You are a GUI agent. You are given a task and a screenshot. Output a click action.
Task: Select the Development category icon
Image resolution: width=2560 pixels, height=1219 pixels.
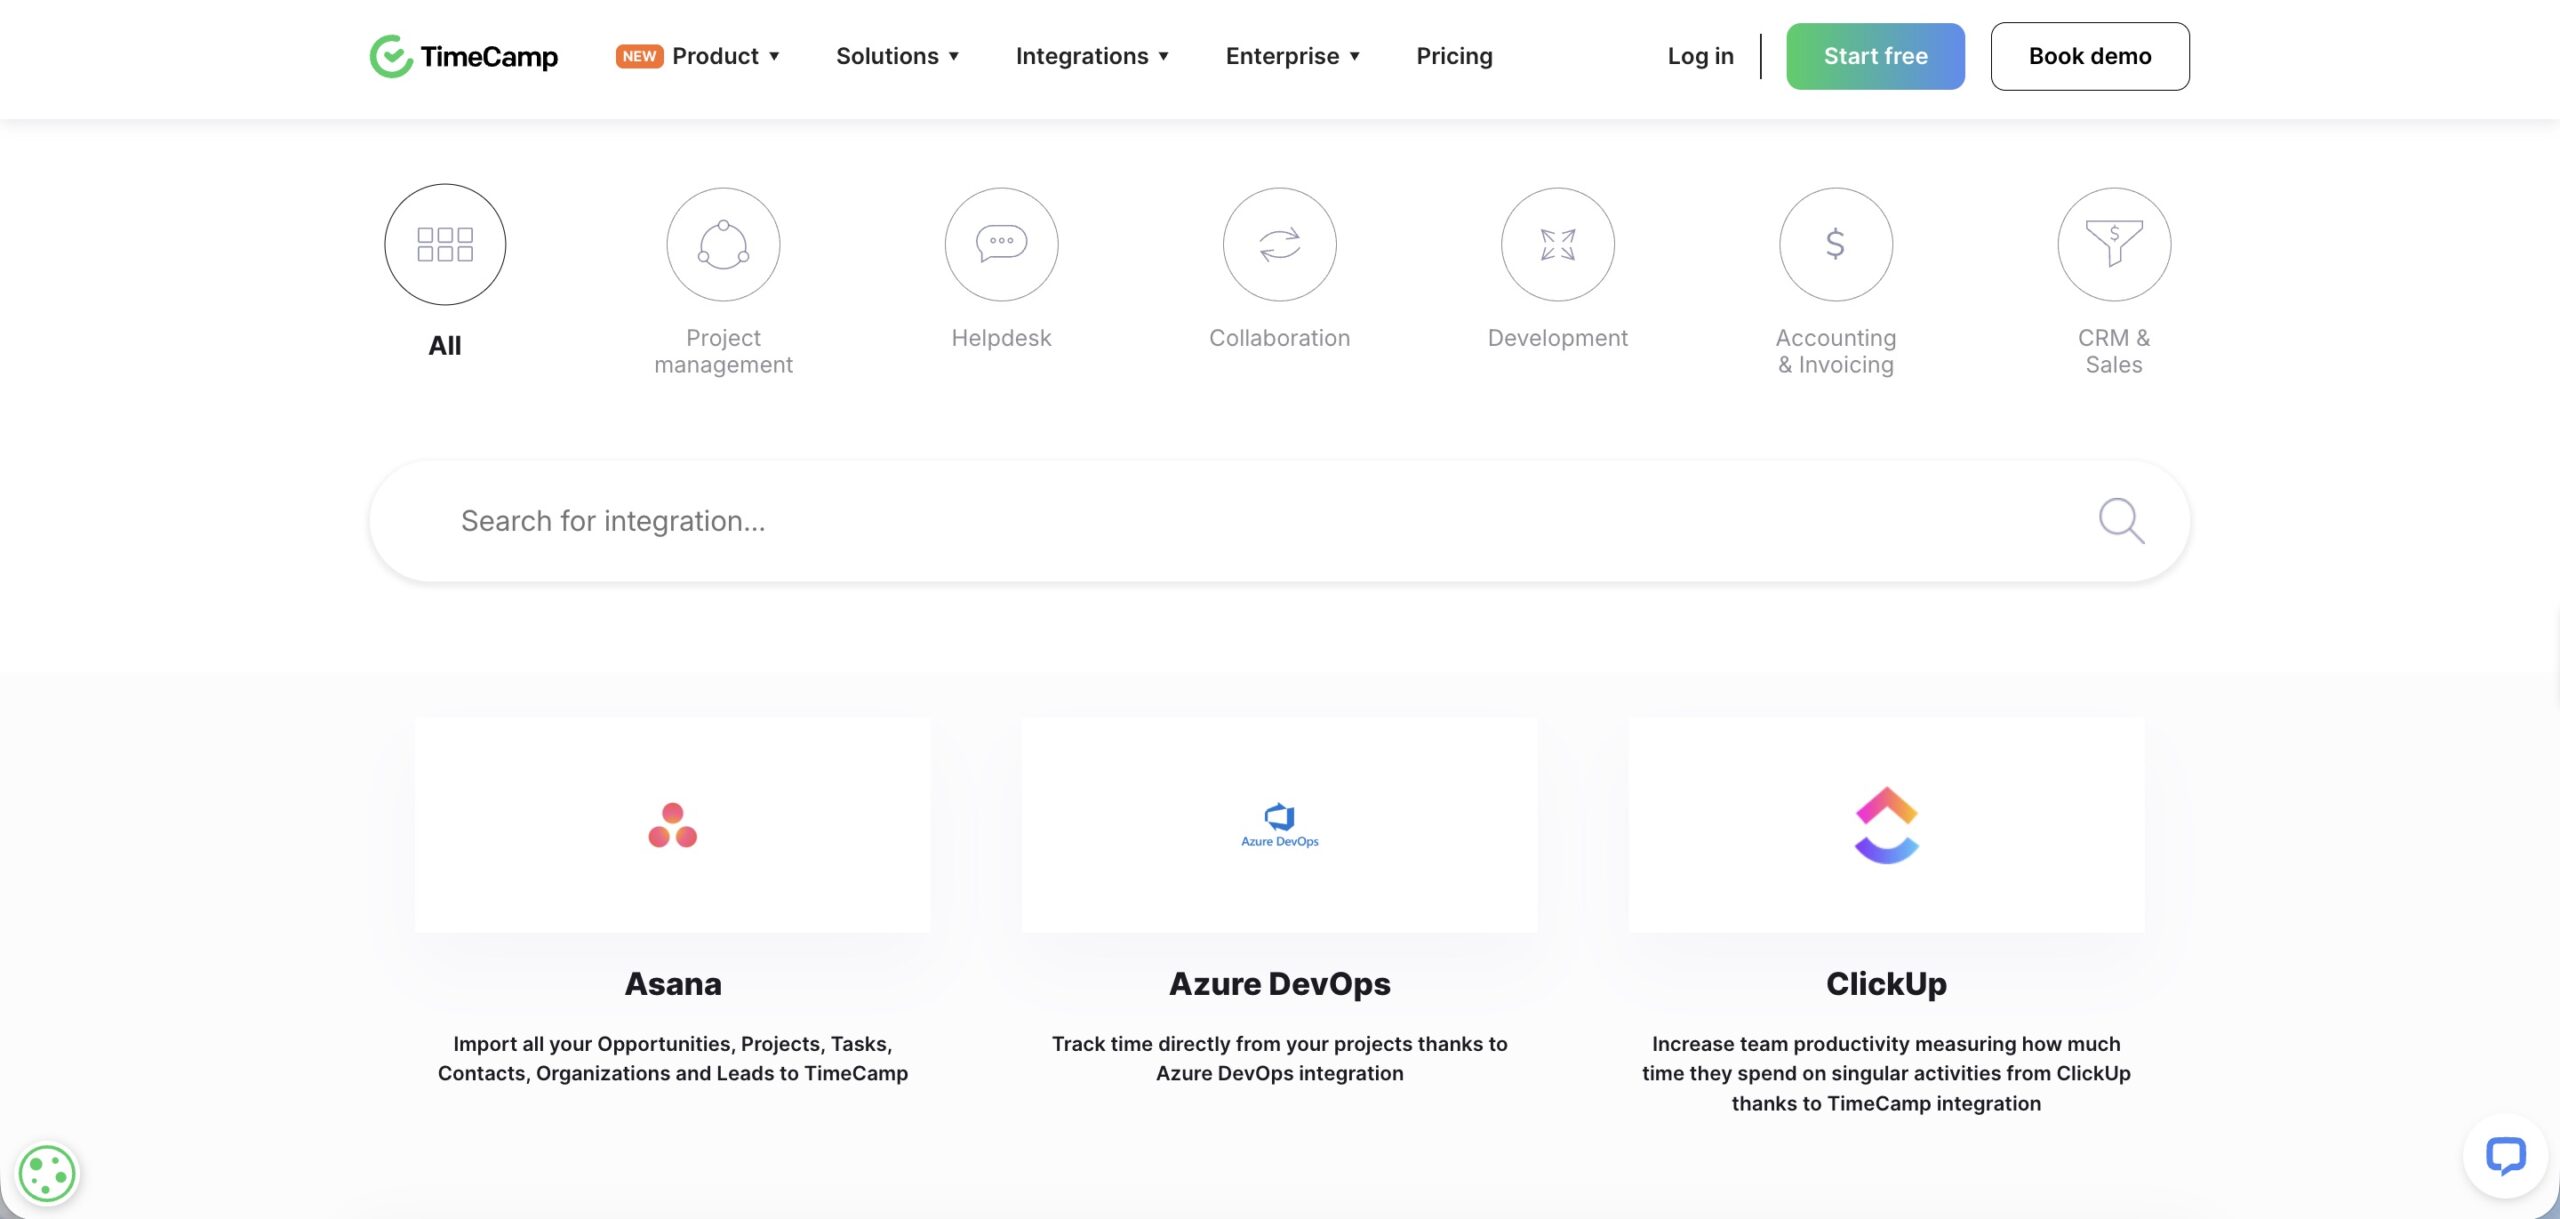click(x=1557, y=244)
